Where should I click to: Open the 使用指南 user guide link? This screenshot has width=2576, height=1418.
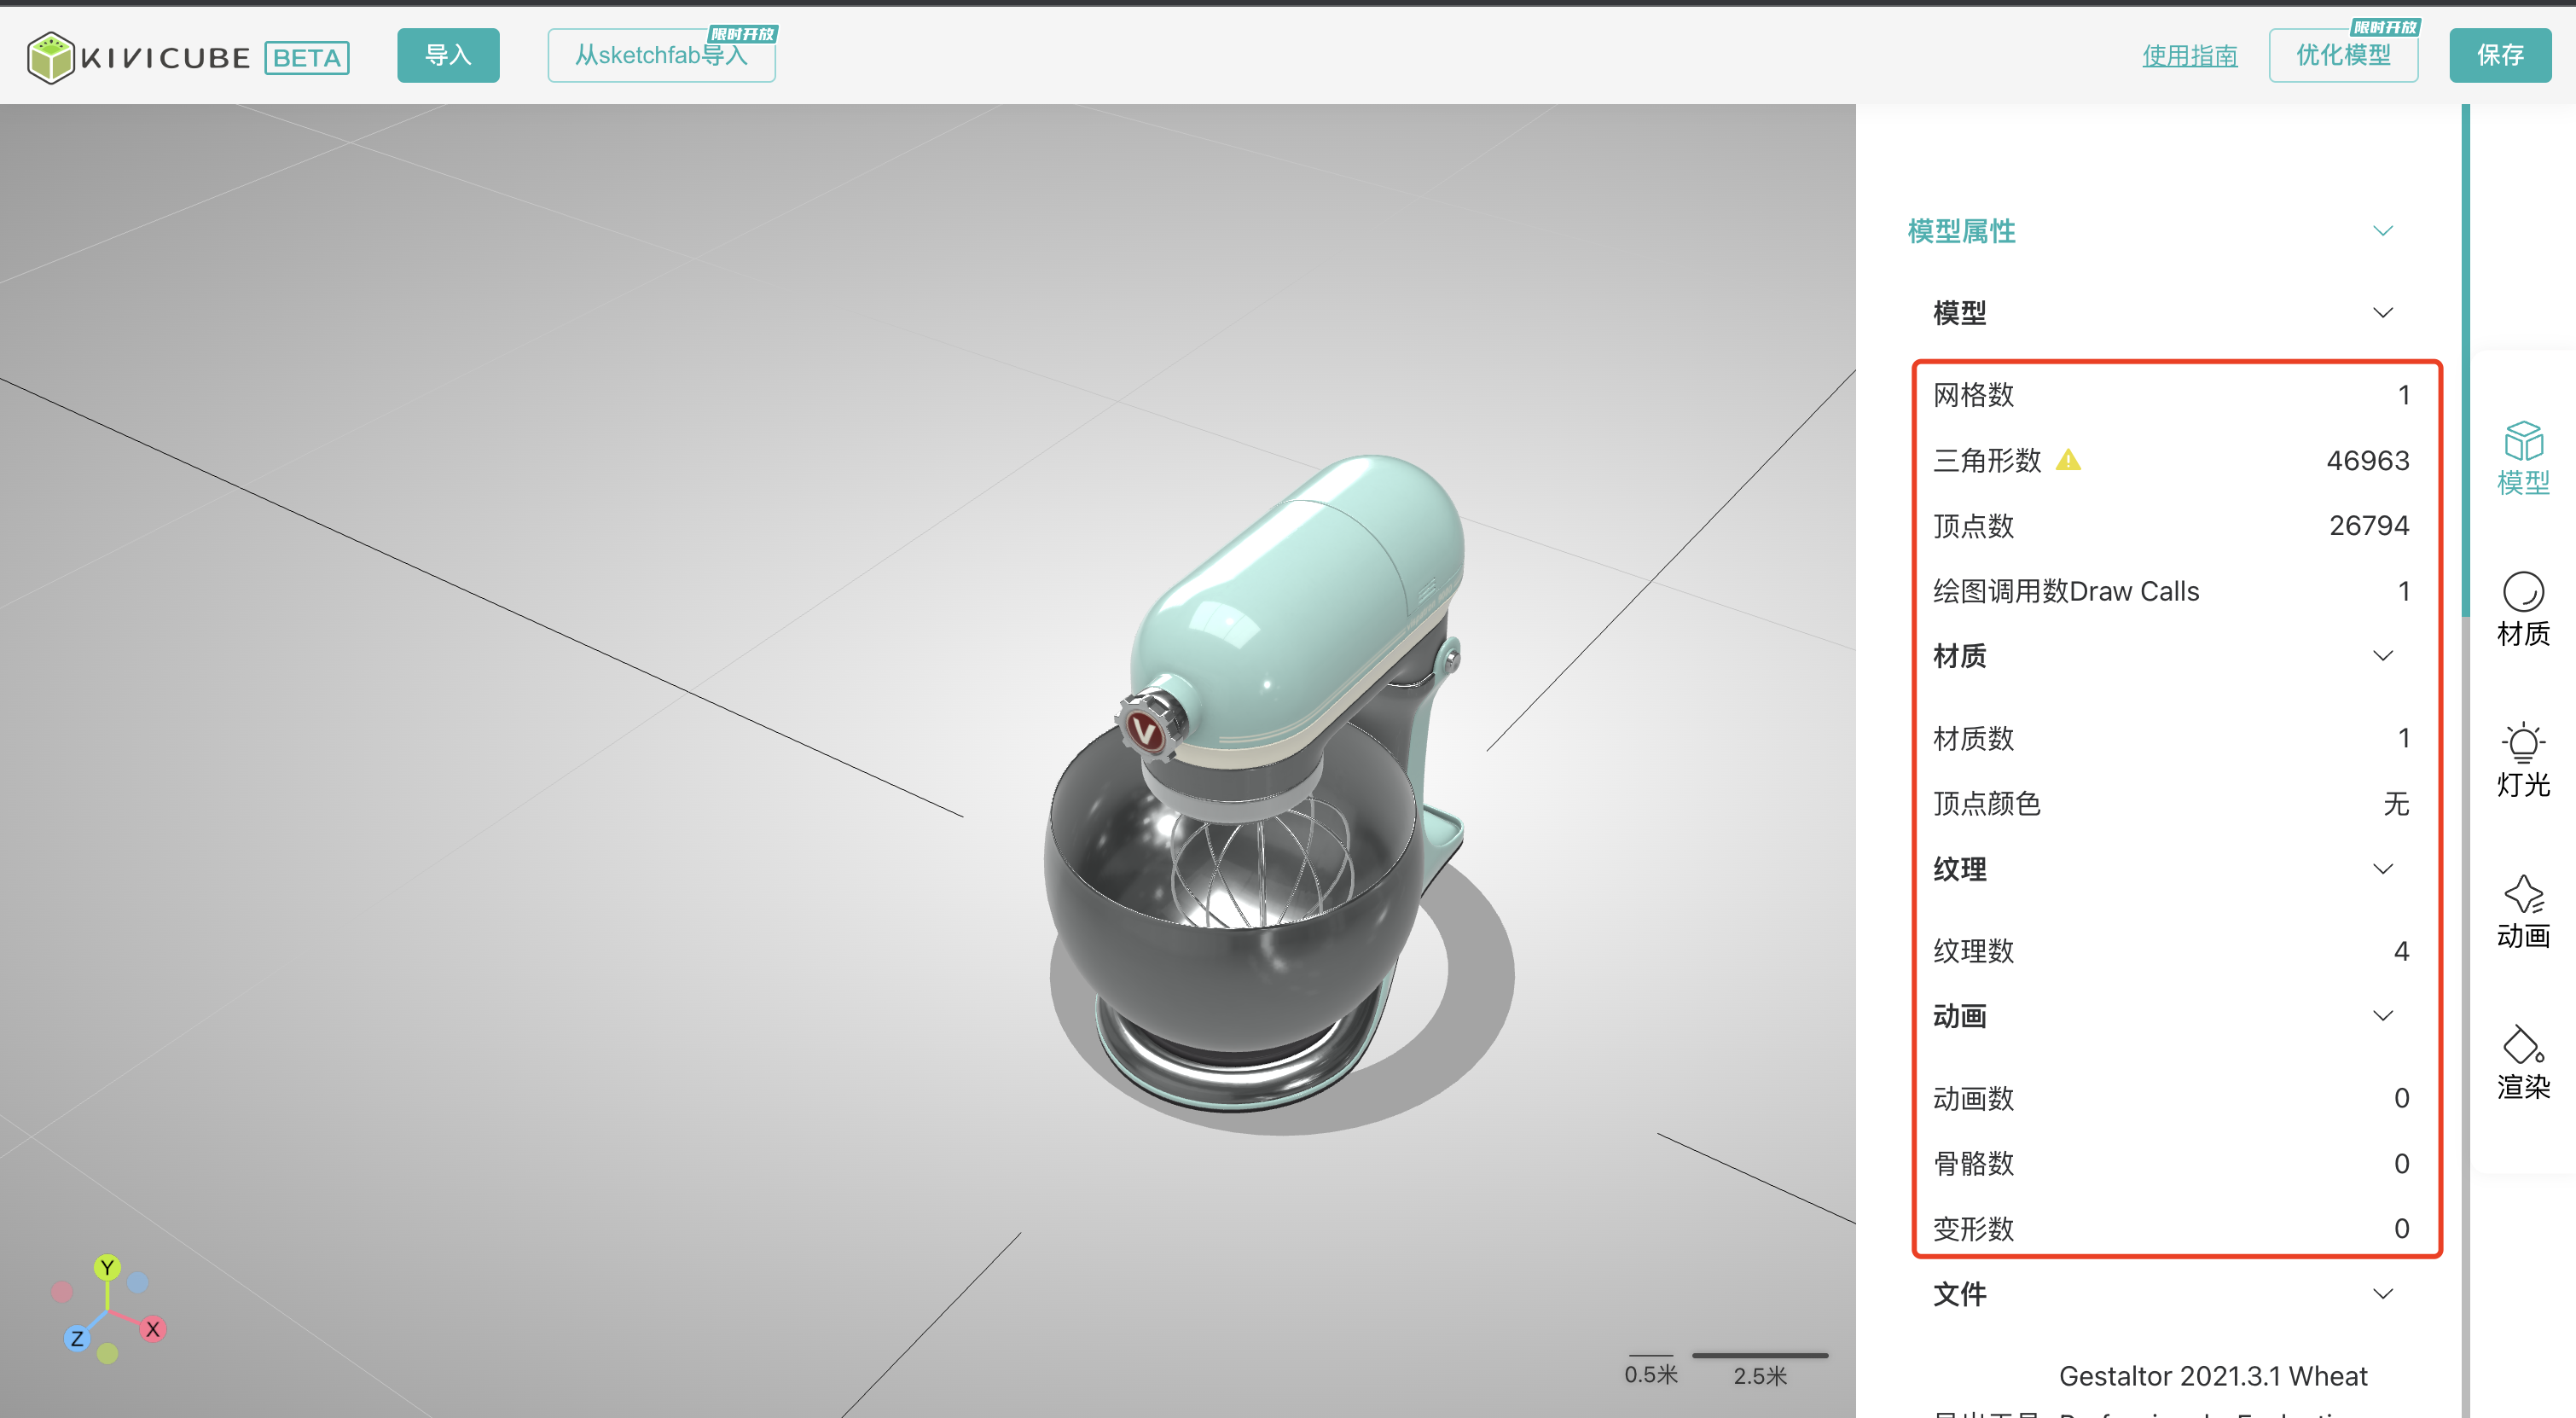pos(2189,55)
